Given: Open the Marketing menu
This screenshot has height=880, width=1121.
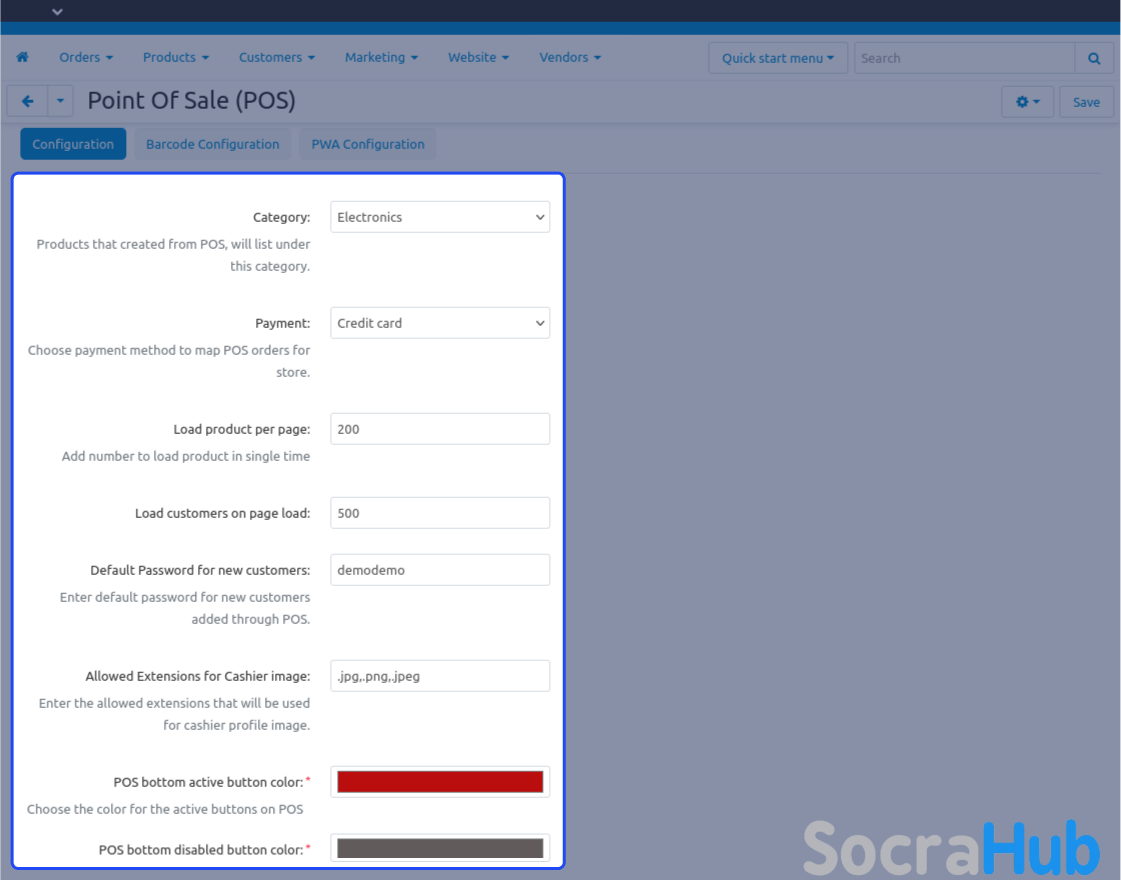Looking at the screenshot, I should (381, 58).
